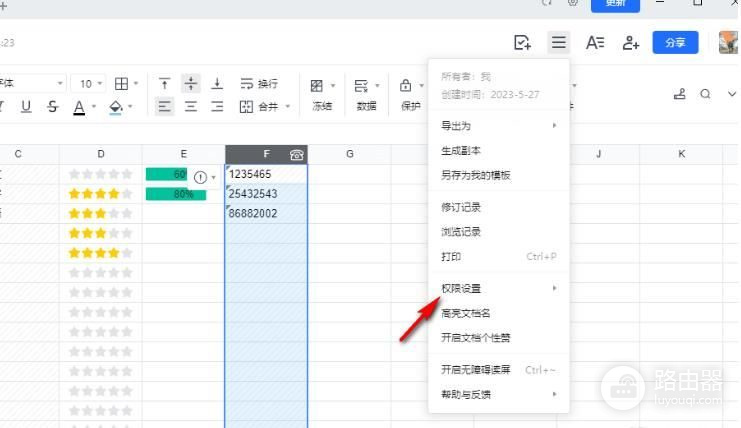Viewport: 741px width, 428px height.
Task: Toggle wrap text 换行
Action: tap(259, 84)
